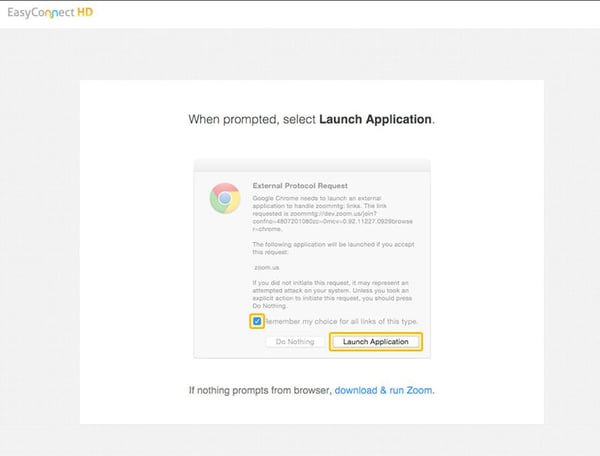Viewport: 600px width, 456px height.
Task: Click the Google Chrome icon in dialog
Action: [225, 198]
